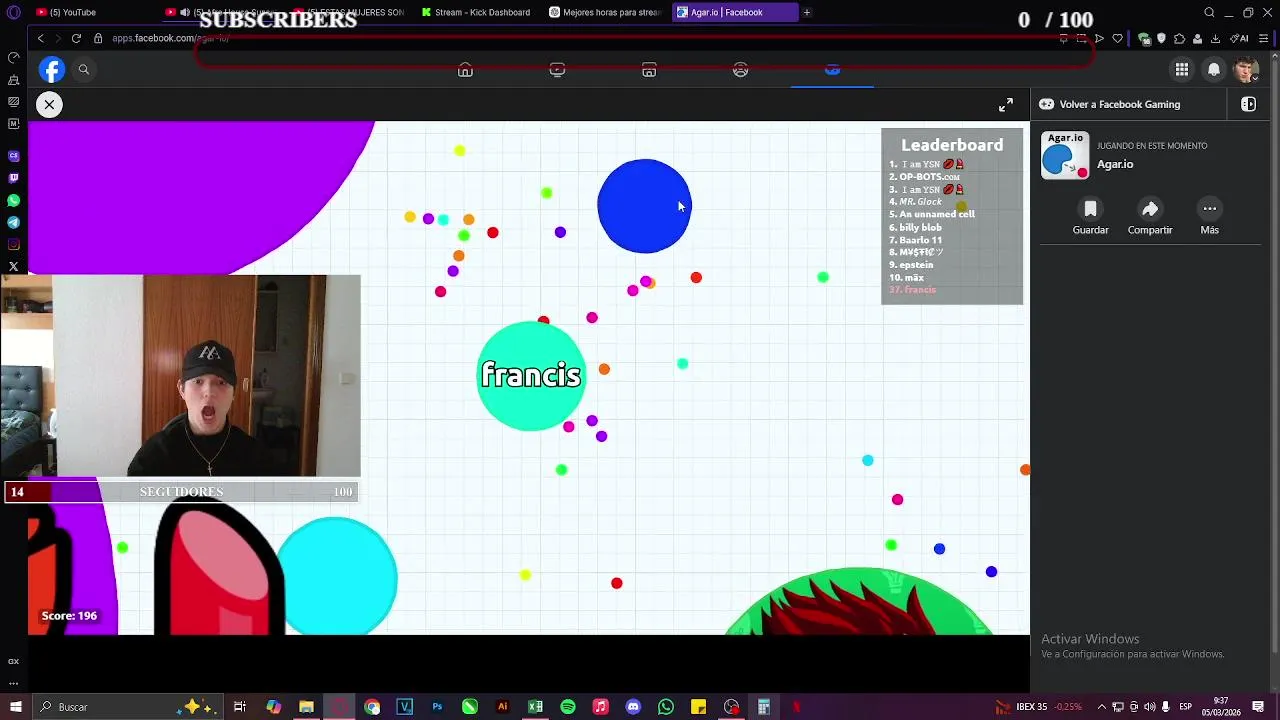Open WhatsApp in the browser sidebar

[13, 200]
